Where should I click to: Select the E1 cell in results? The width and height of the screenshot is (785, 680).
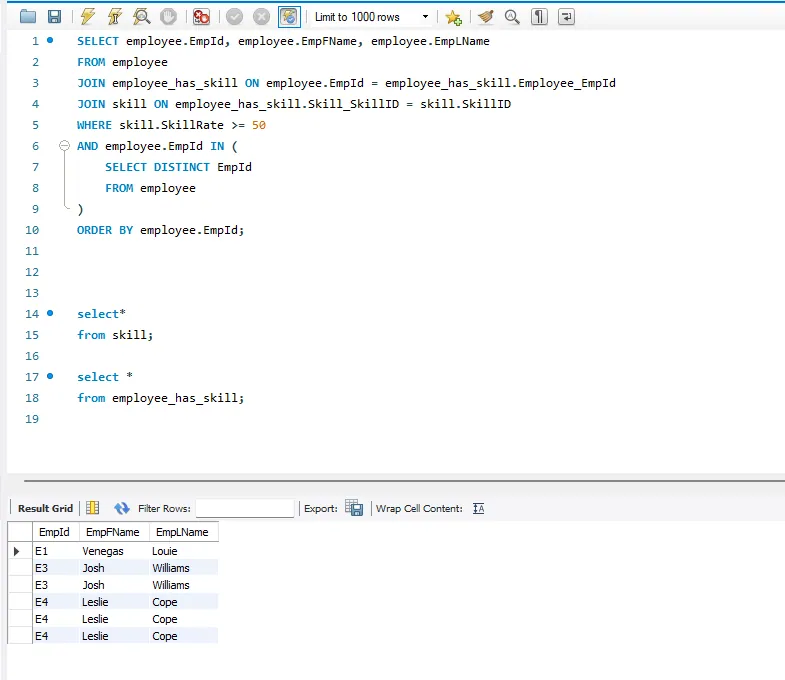point(56,551)
